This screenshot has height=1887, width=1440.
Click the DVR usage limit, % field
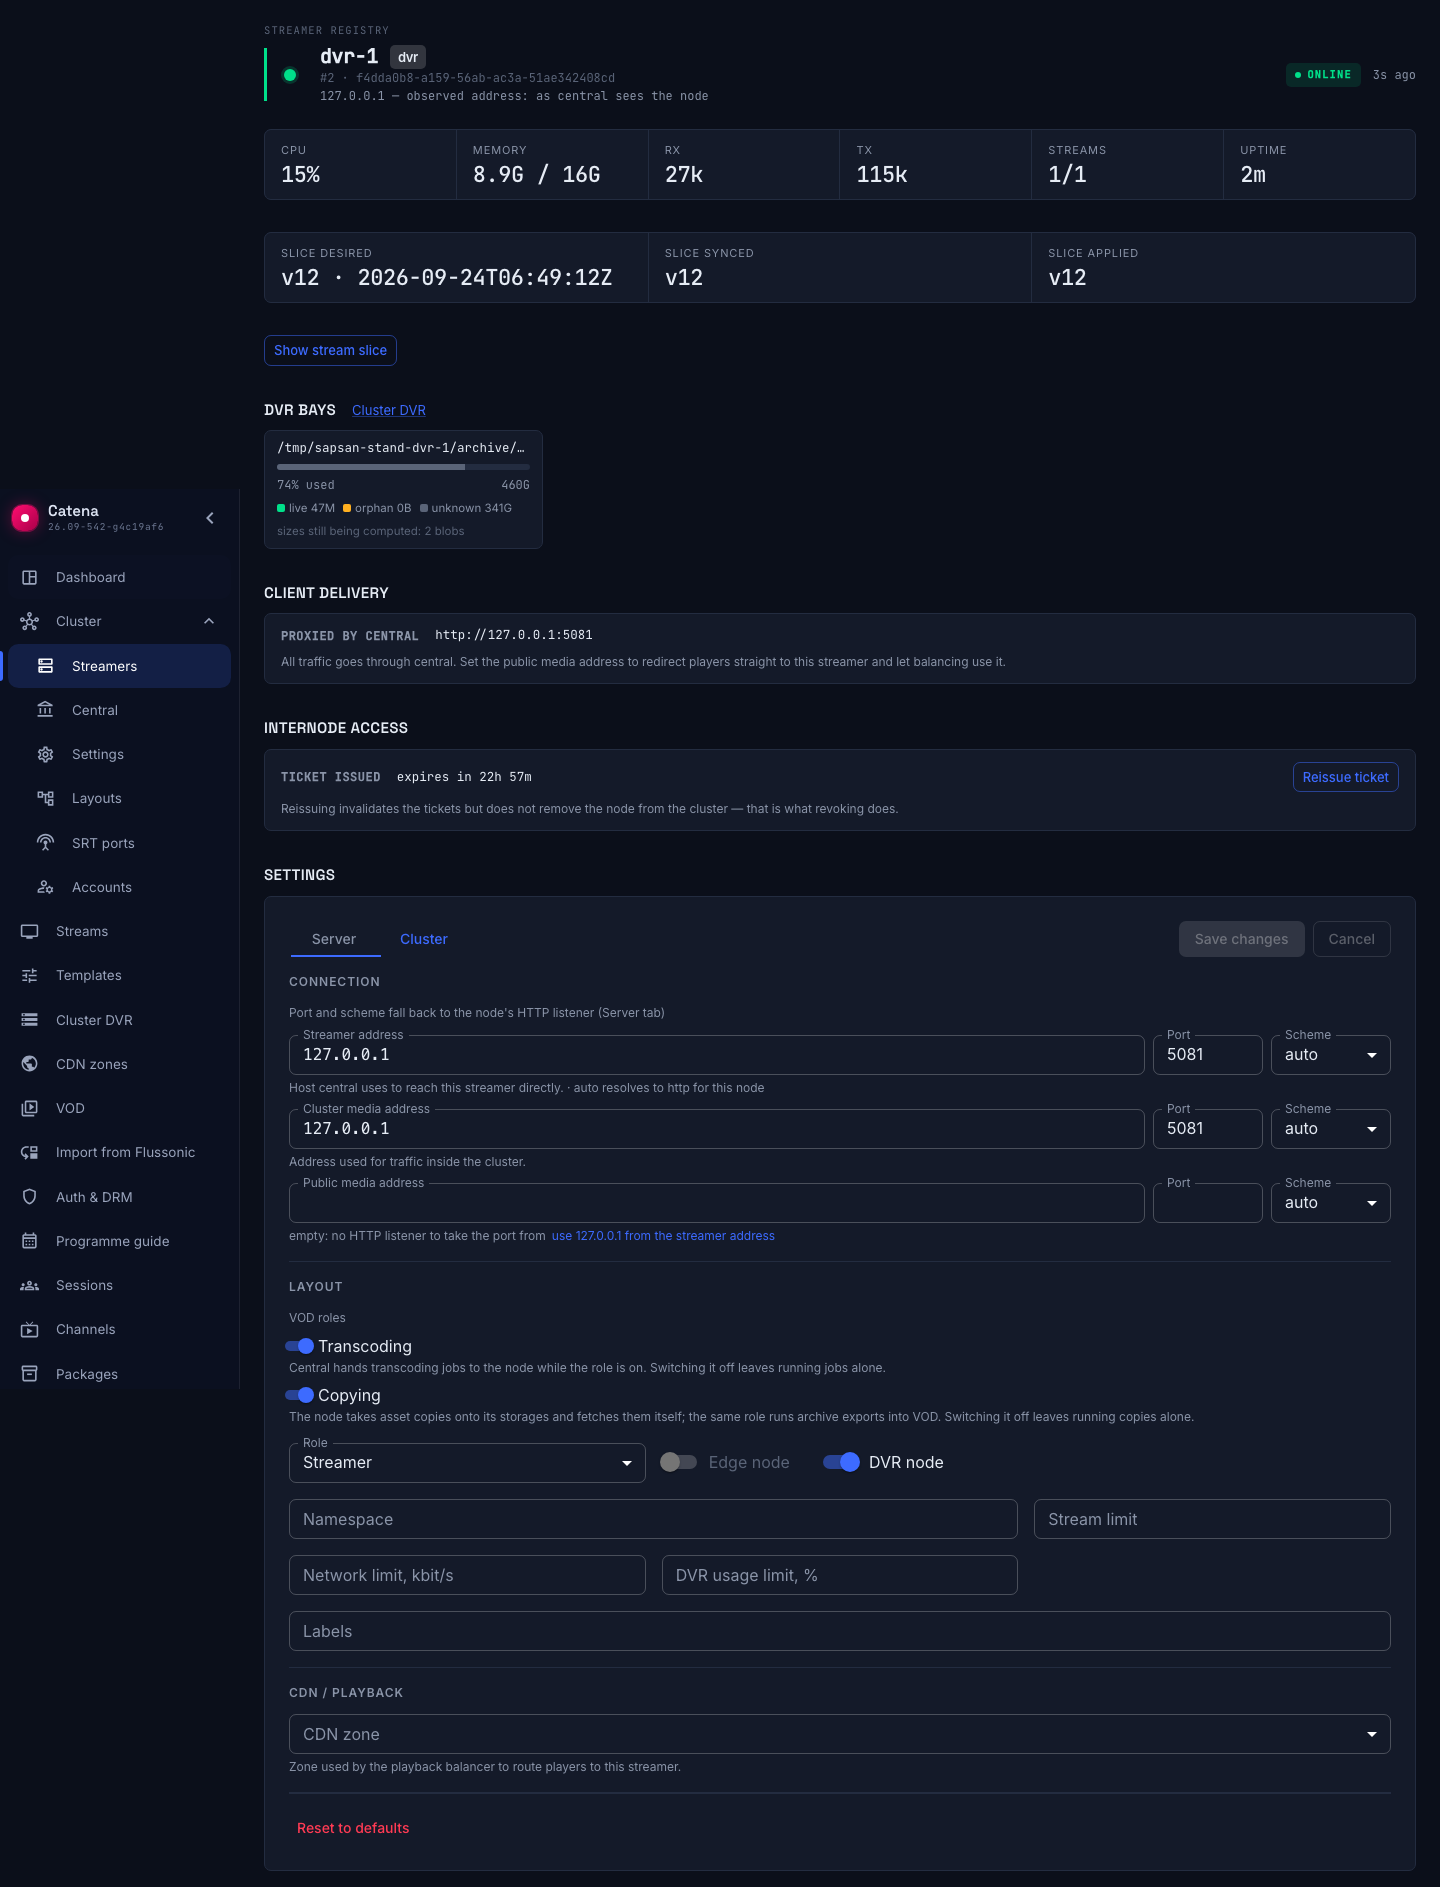840,1575
